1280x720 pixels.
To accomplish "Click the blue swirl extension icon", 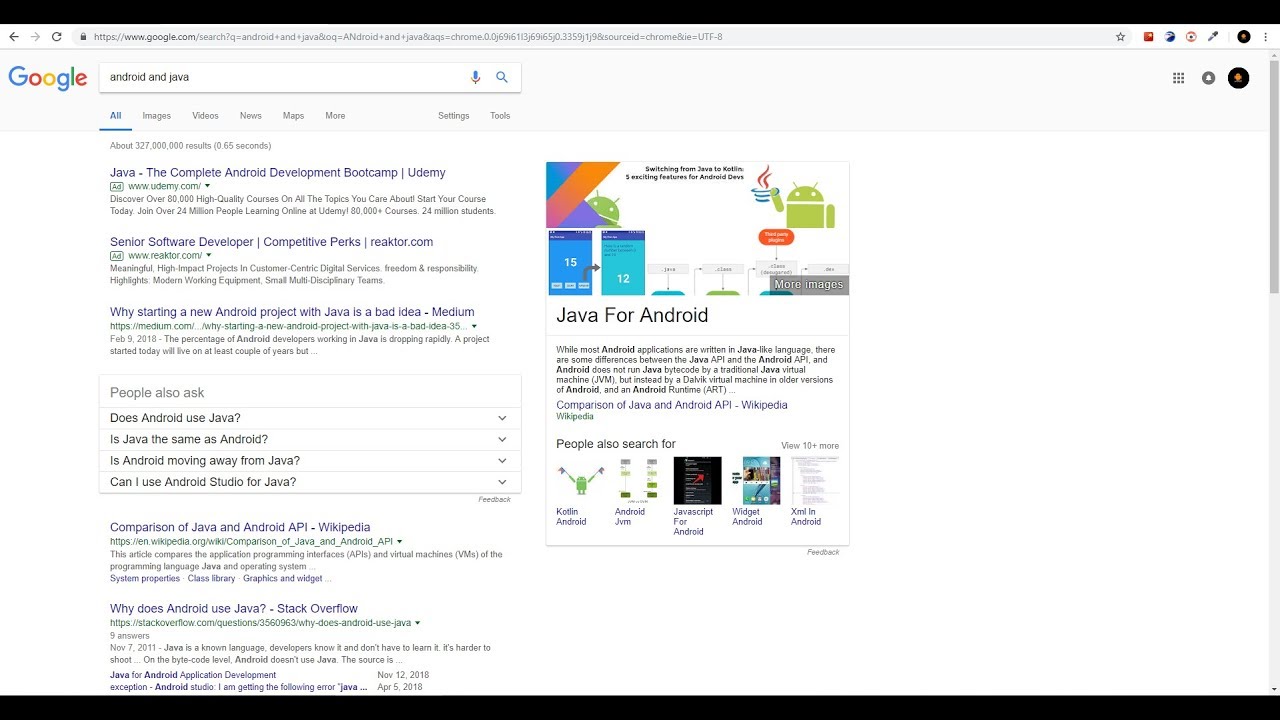I will (1170, 37).
